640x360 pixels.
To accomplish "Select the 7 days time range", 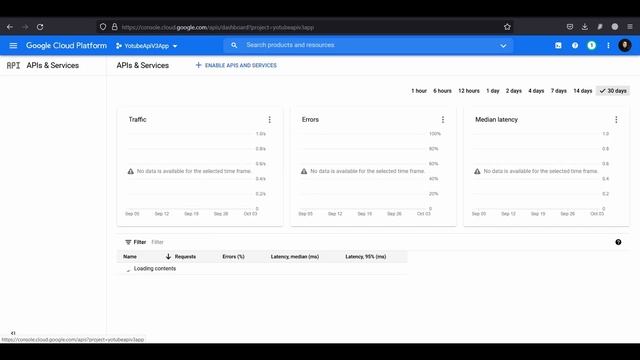I will (558, 91).
